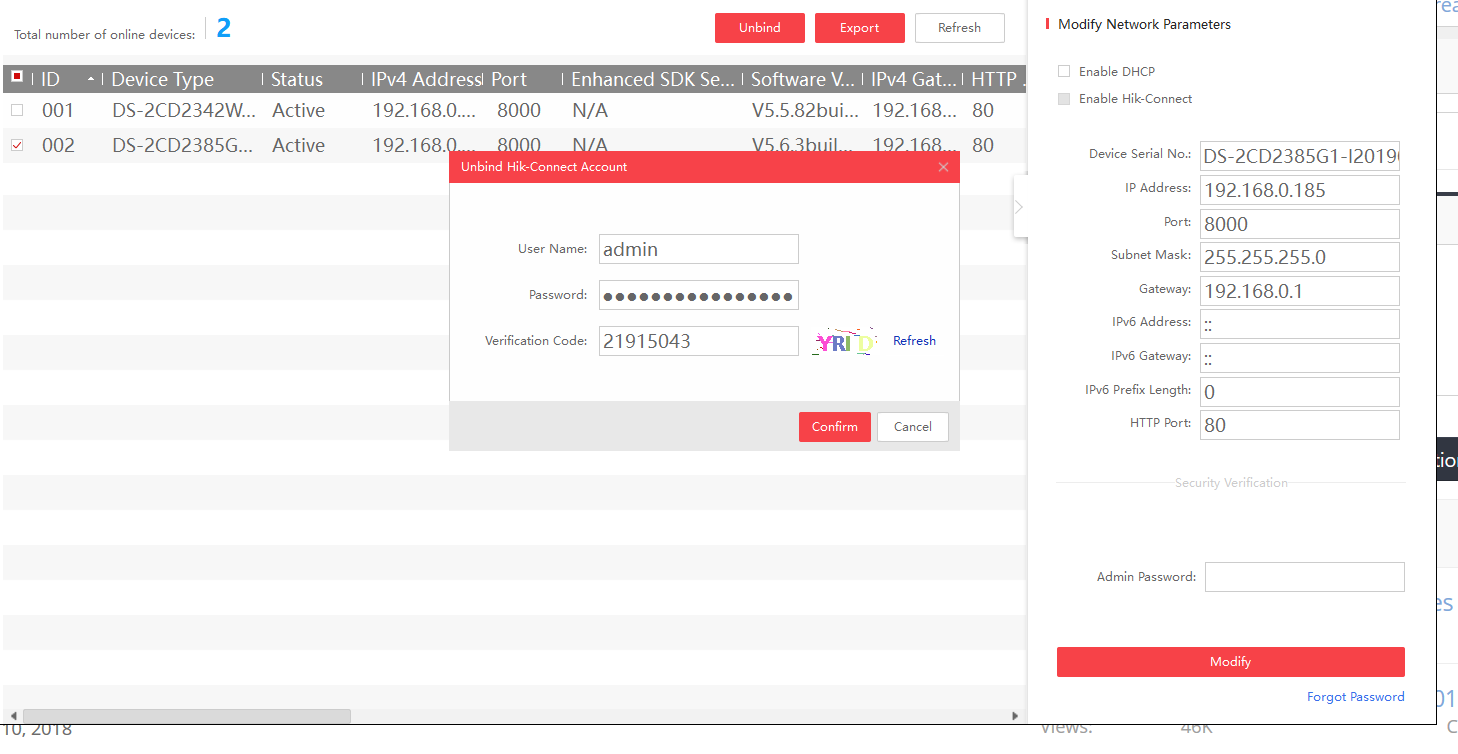Screen dimensions: 1458x754
Task: Collapse the side panel arrow handle
Action: pos(1019,207)
